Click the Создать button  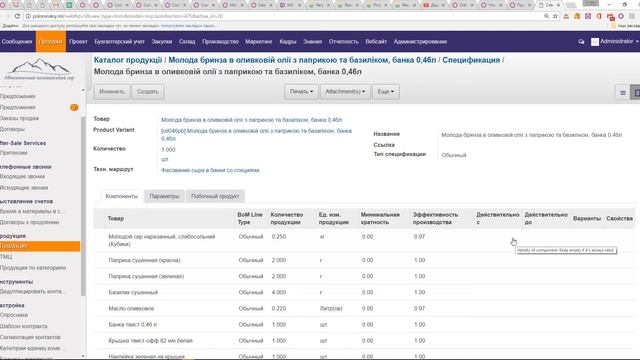(x=147, y=91)
